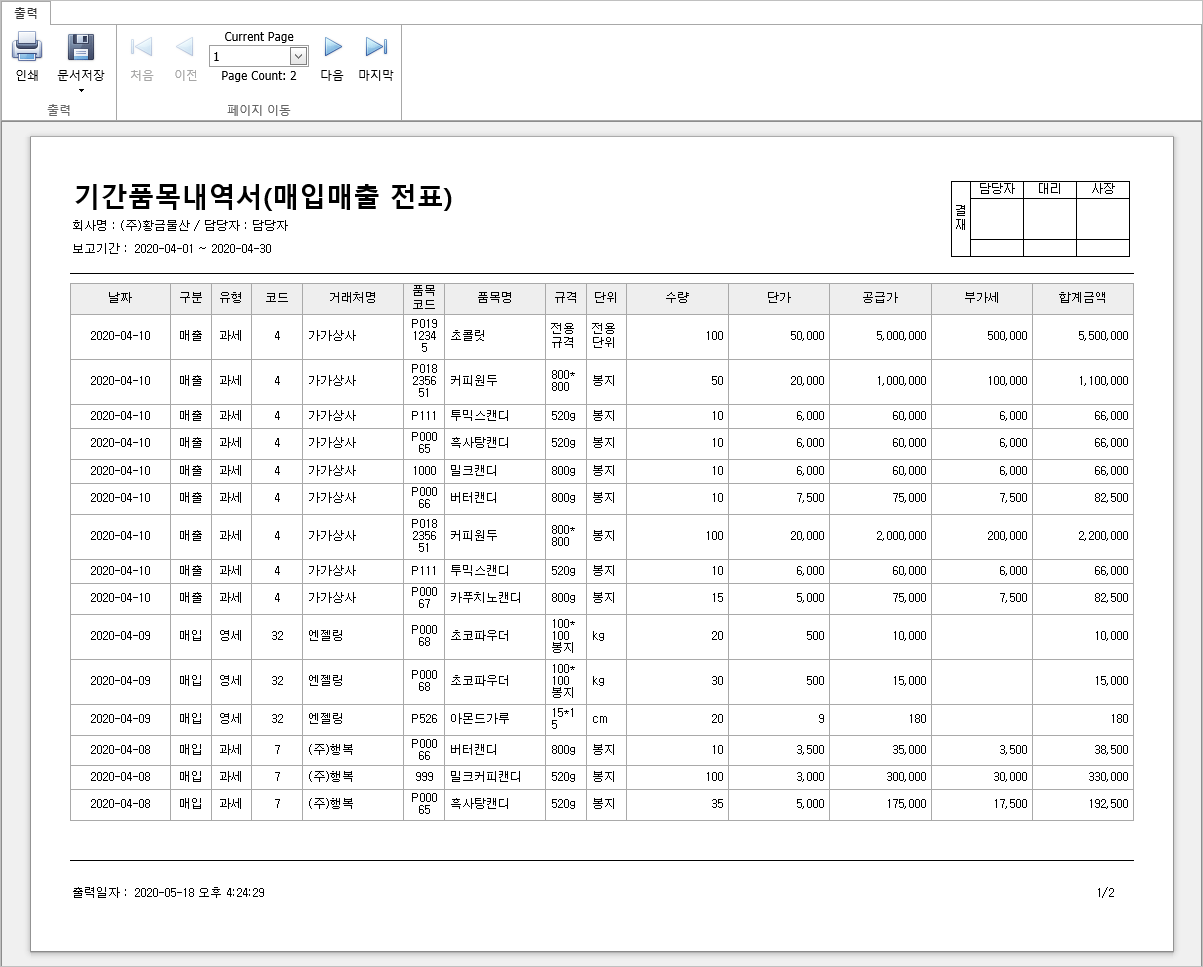The height and width of the screenshot is (967, 1203).
Task: Click quantity 35 cell
Action: pos(677,804)
